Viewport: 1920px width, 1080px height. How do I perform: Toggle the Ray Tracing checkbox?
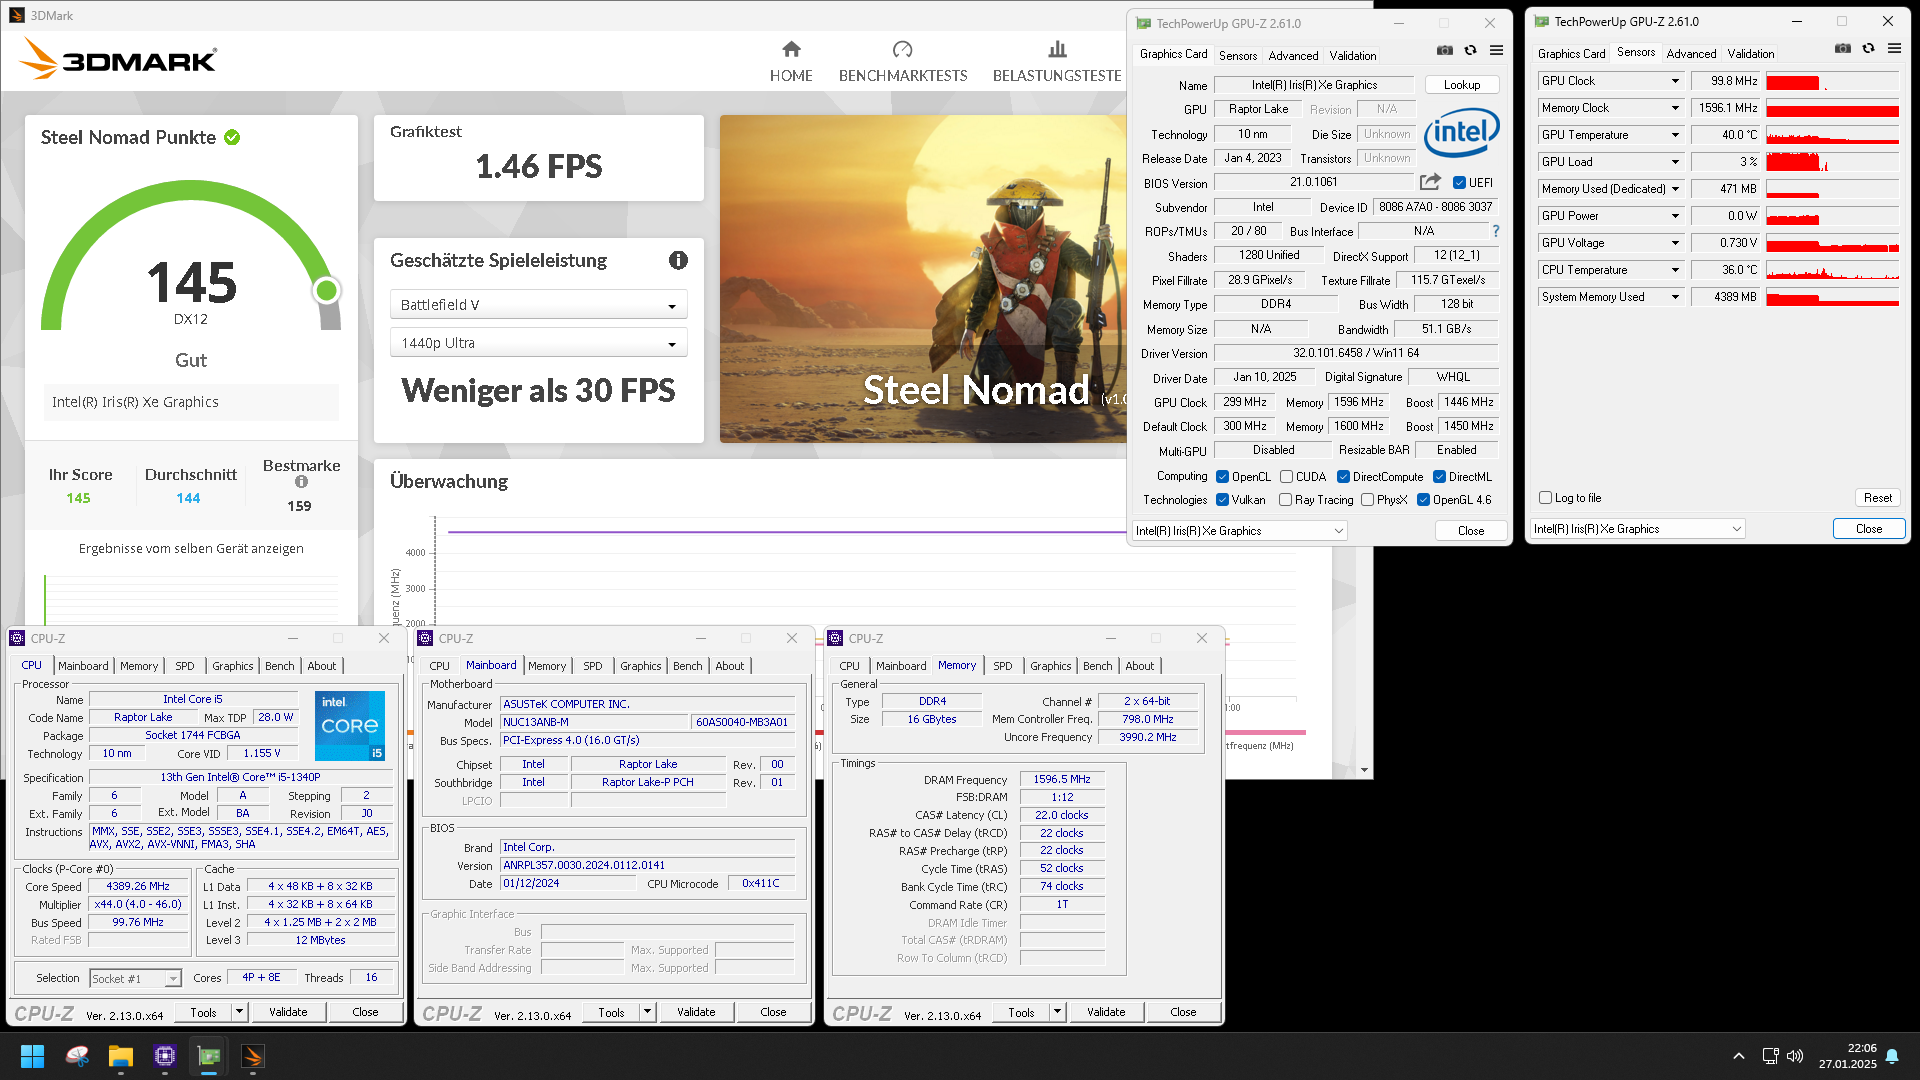(x=1285, y=500)
